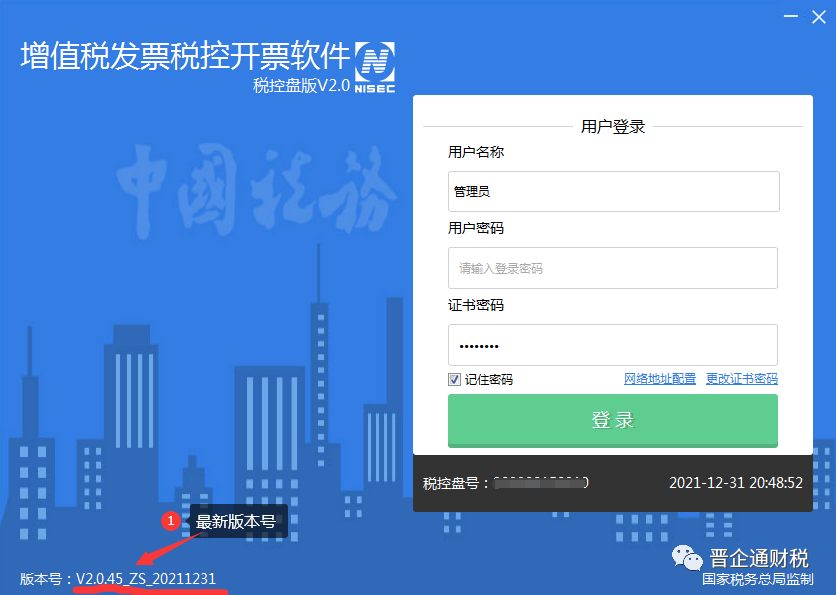Viewport: 836px width, 595px height.
Task: Click the green 登录 login button
Action: (x=613, y=420)
